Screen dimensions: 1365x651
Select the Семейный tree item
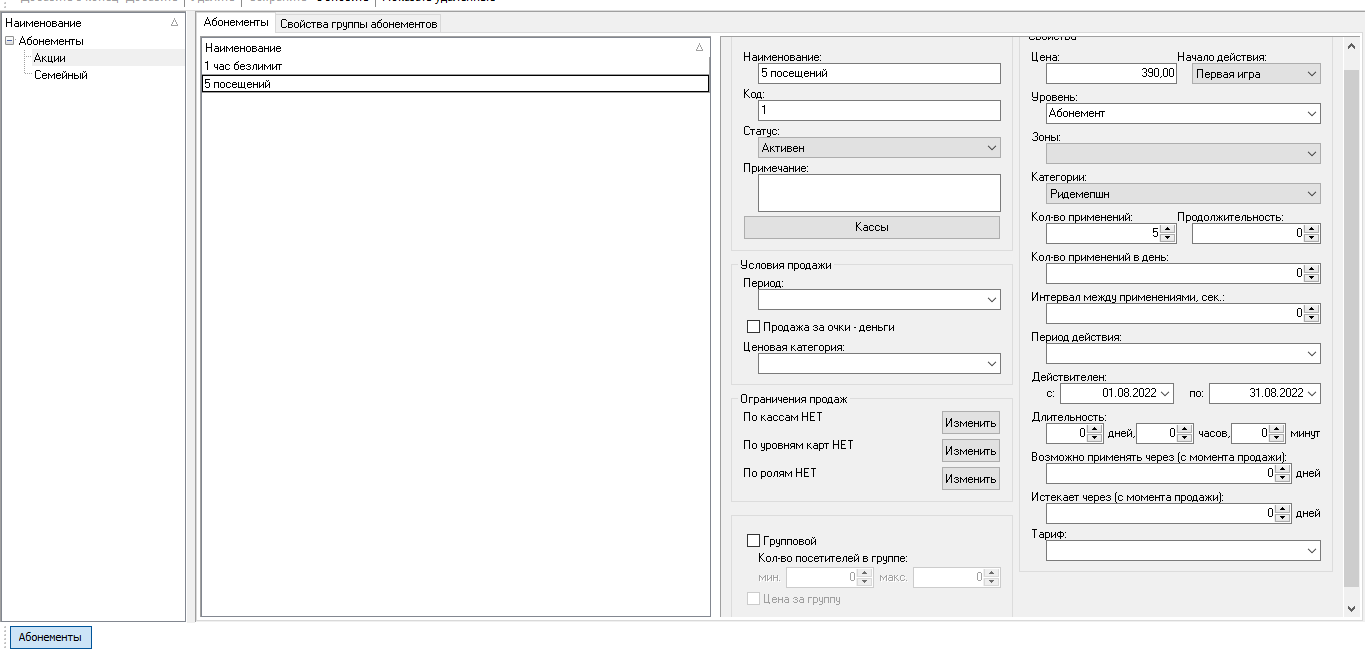pyautogui.click(x=60, y=75)
